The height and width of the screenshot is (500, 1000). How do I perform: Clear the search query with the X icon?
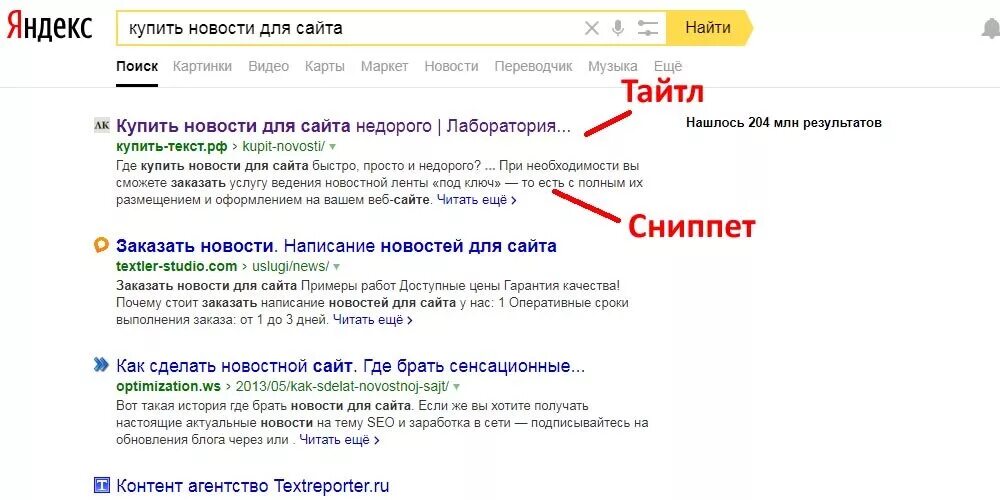tap(592, 28)
